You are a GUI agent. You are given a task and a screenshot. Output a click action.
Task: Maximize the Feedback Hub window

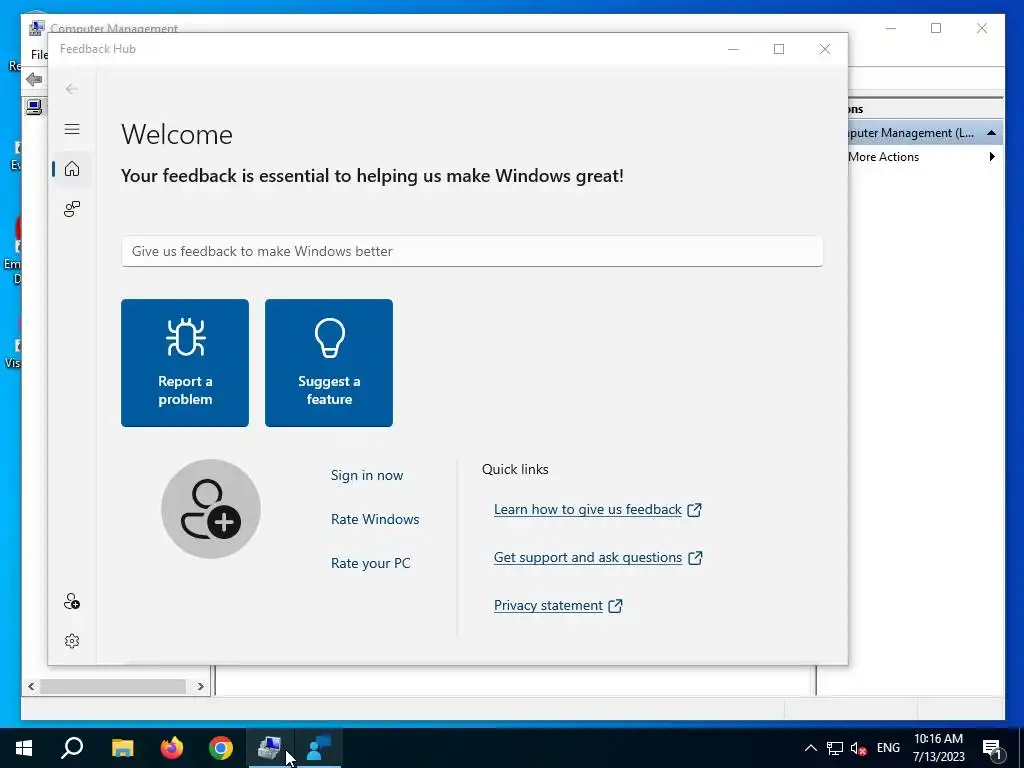[x=779, y=49]
